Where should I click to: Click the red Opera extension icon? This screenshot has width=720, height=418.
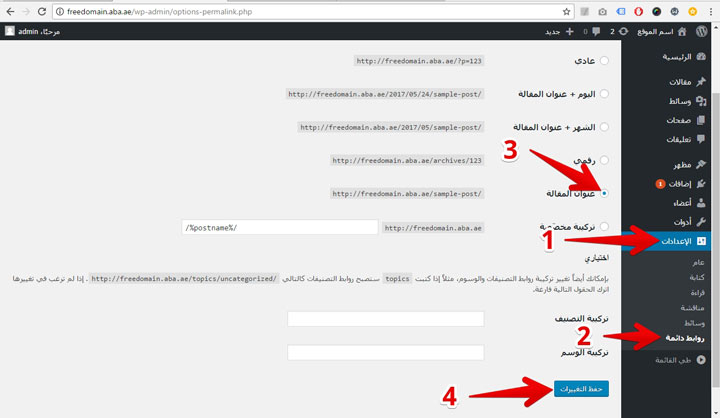(638, 12)
